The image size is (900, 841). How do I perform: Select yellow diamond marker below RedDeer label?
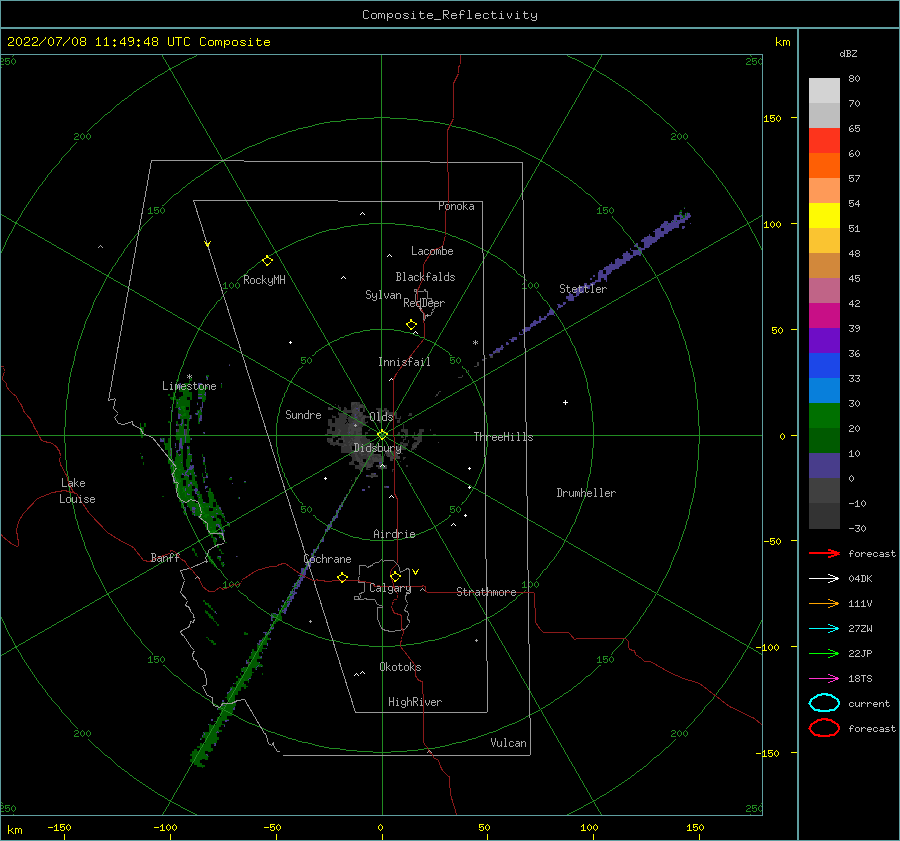click(x=412, y=325)
